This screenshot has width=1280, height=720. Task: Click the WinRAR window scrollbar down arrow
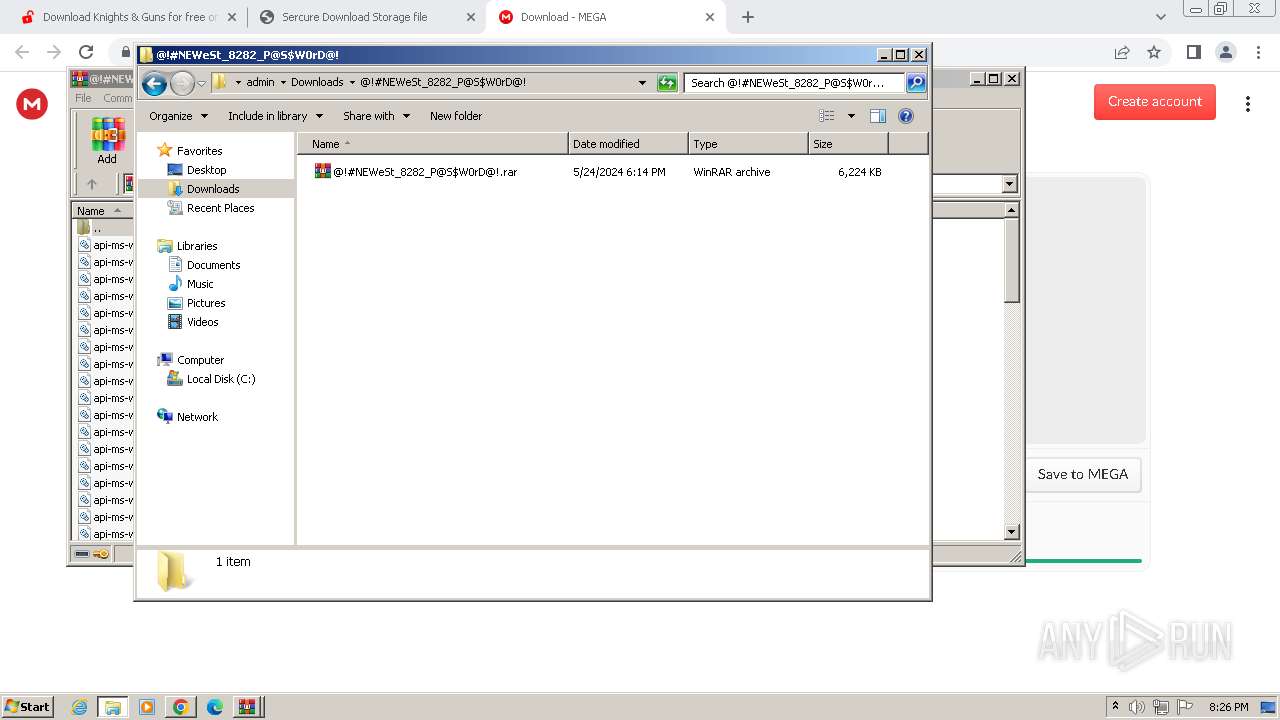1011,532
